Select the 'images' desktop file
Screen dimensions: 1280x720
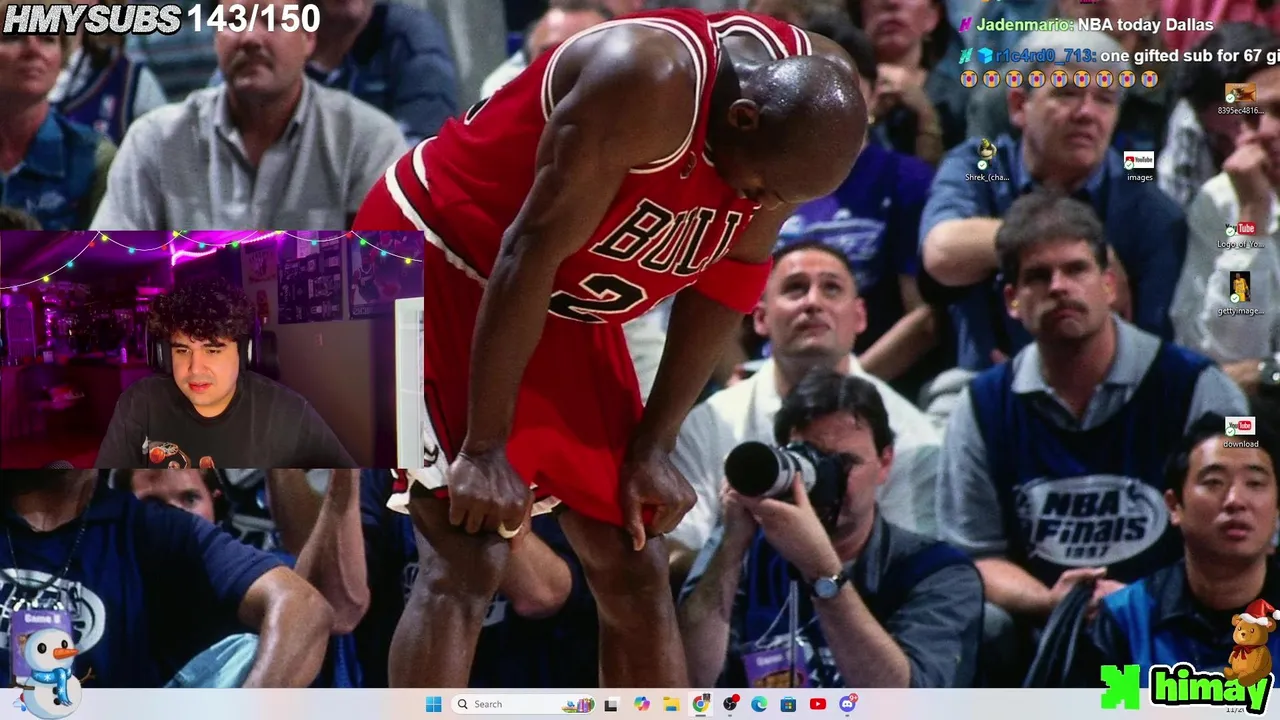(x=1140, y=166)
